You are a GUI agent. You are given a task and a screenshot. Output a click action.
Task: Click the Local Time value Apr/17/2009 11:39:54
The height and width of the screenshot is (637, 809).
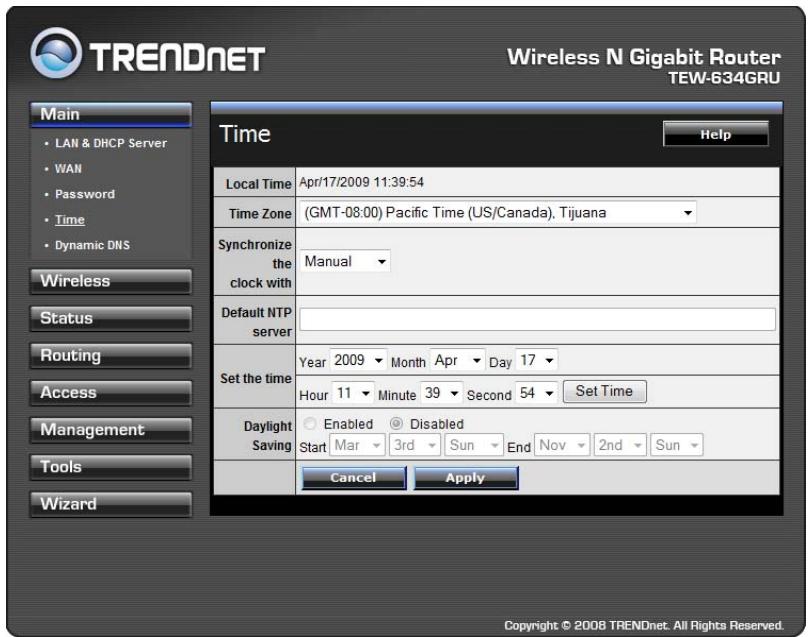(x=361, y=182)
